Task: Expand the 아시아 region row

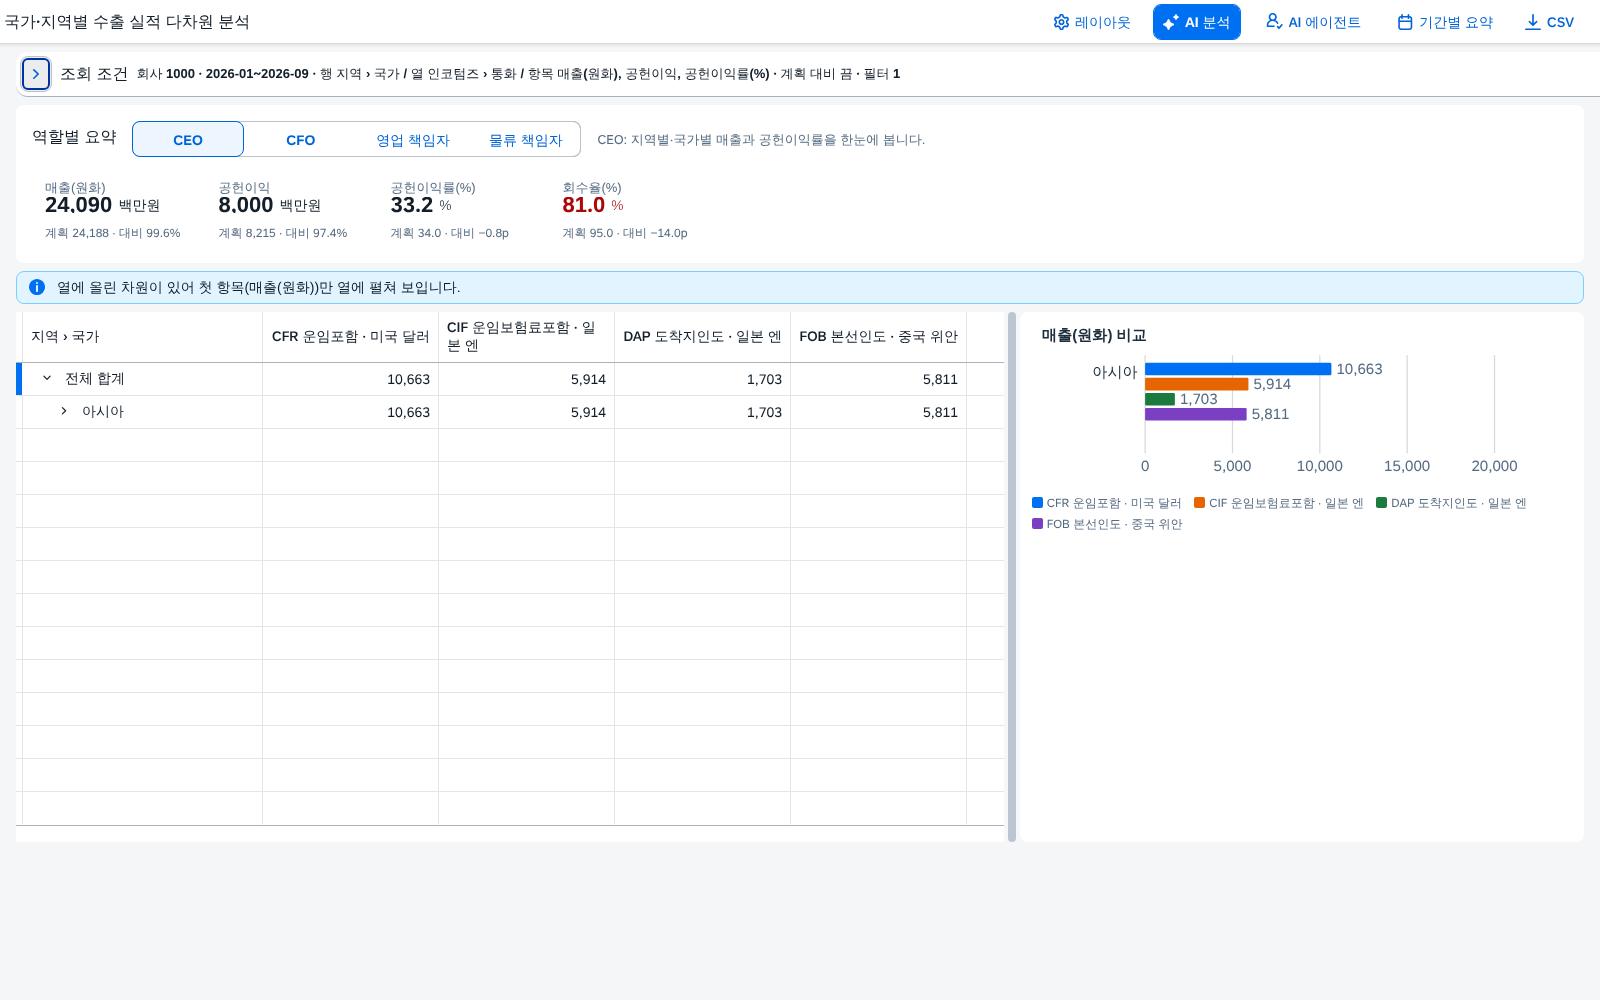Action: [64, 411]
